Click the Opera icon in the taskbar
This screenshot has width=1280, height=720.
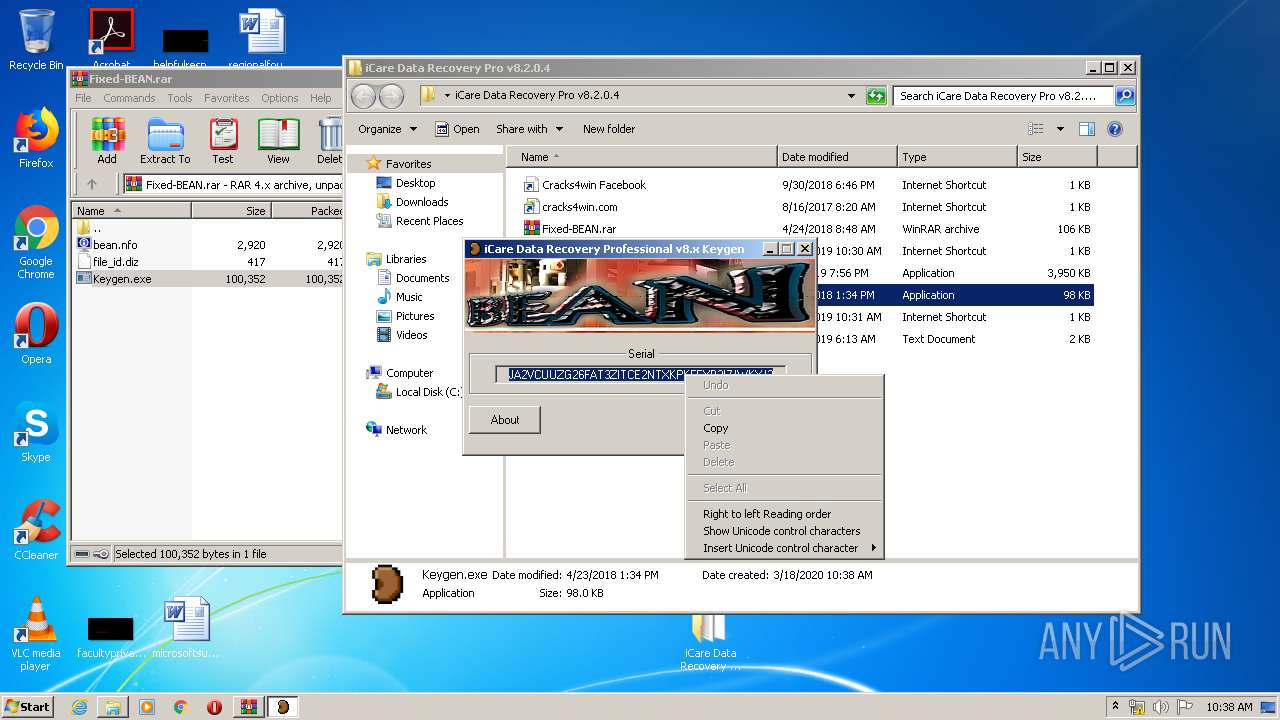214,707
